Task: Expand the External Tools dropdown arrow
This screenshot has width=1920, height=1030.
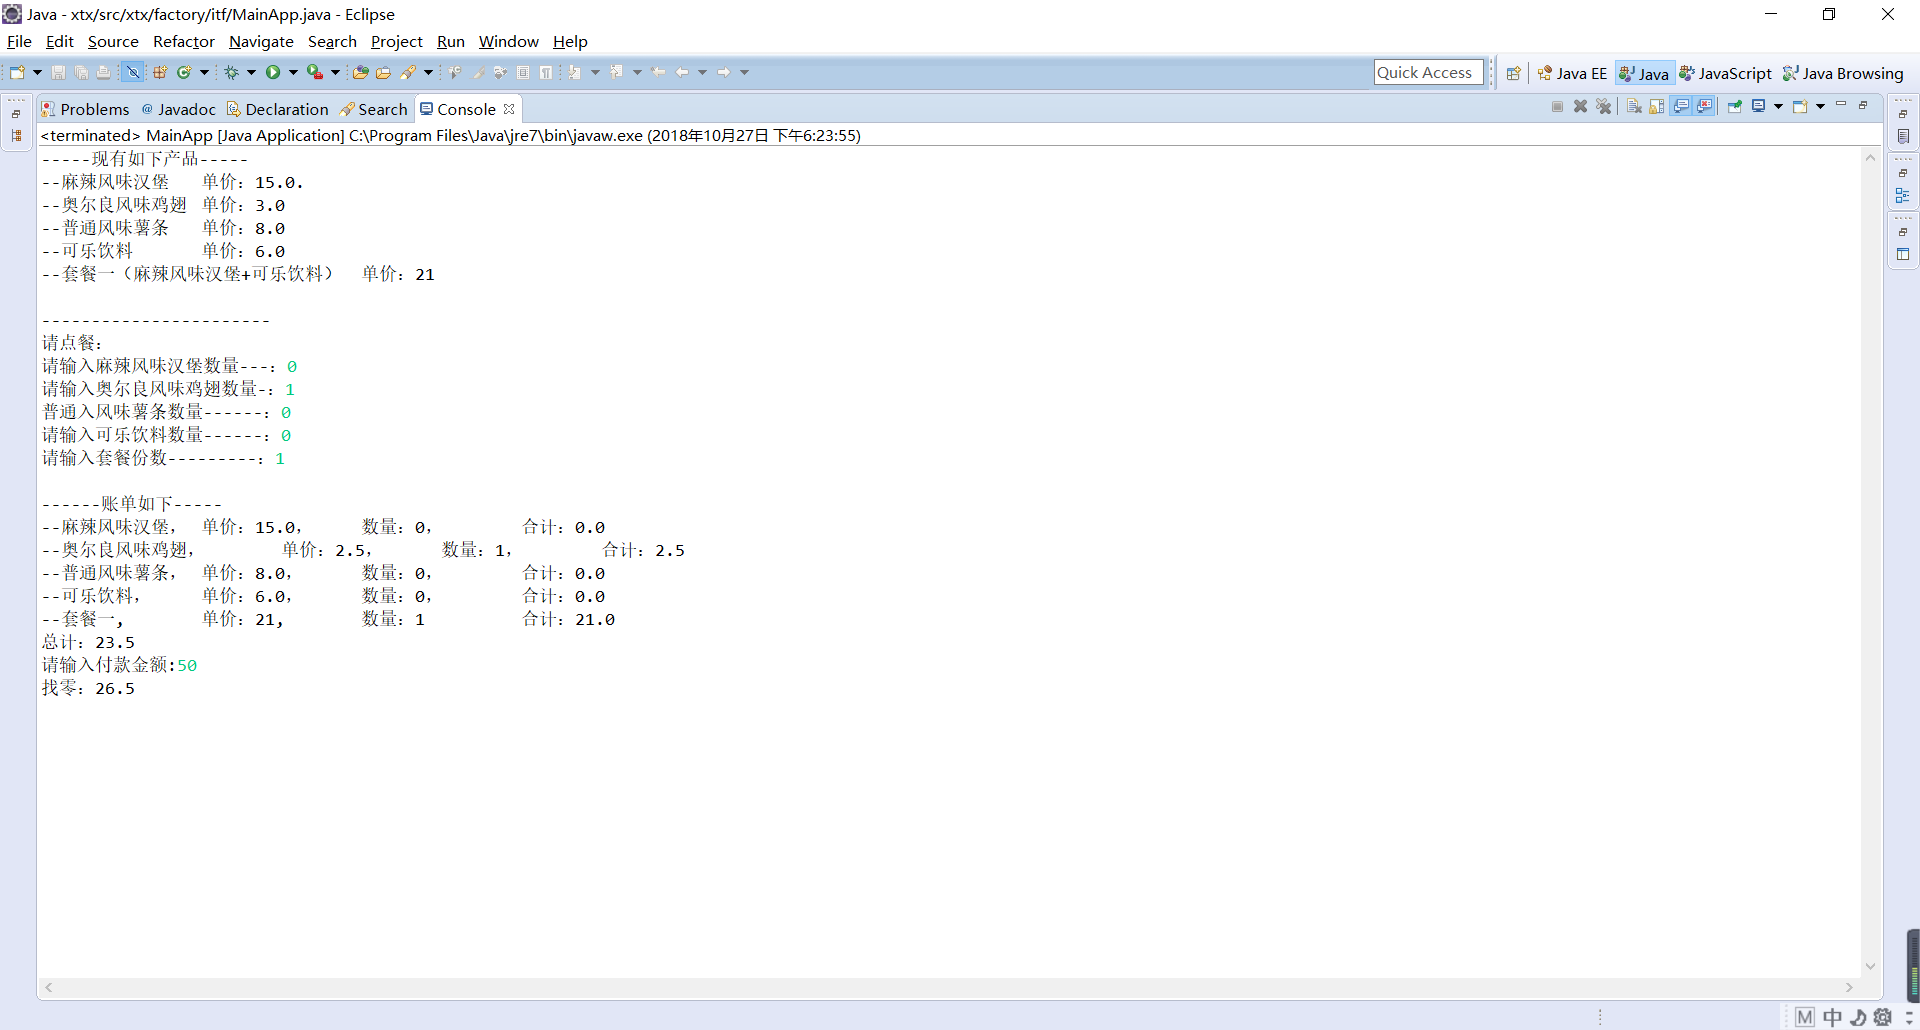Action: pos(335,72)
